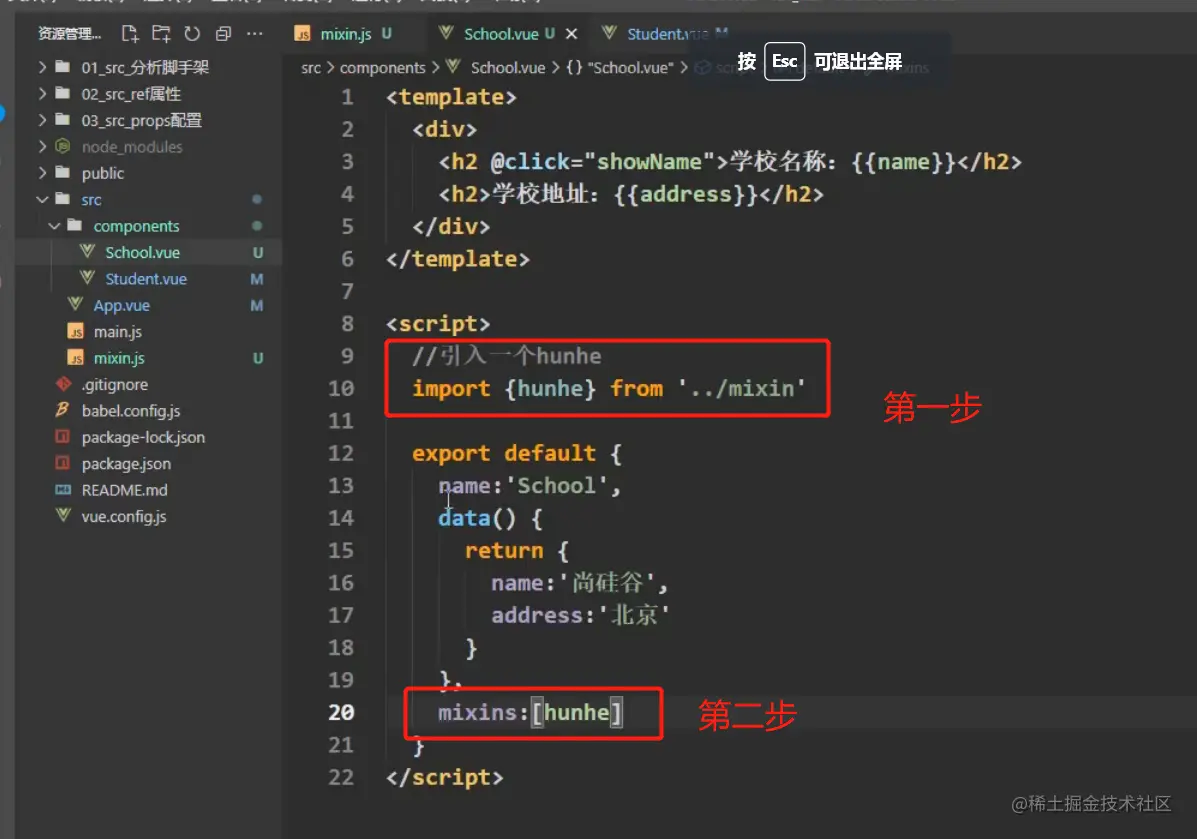Screen dimensions: 1197x839
Task: Click the name:'School' property
Action: pyautogui.click(x=529, y=486)
